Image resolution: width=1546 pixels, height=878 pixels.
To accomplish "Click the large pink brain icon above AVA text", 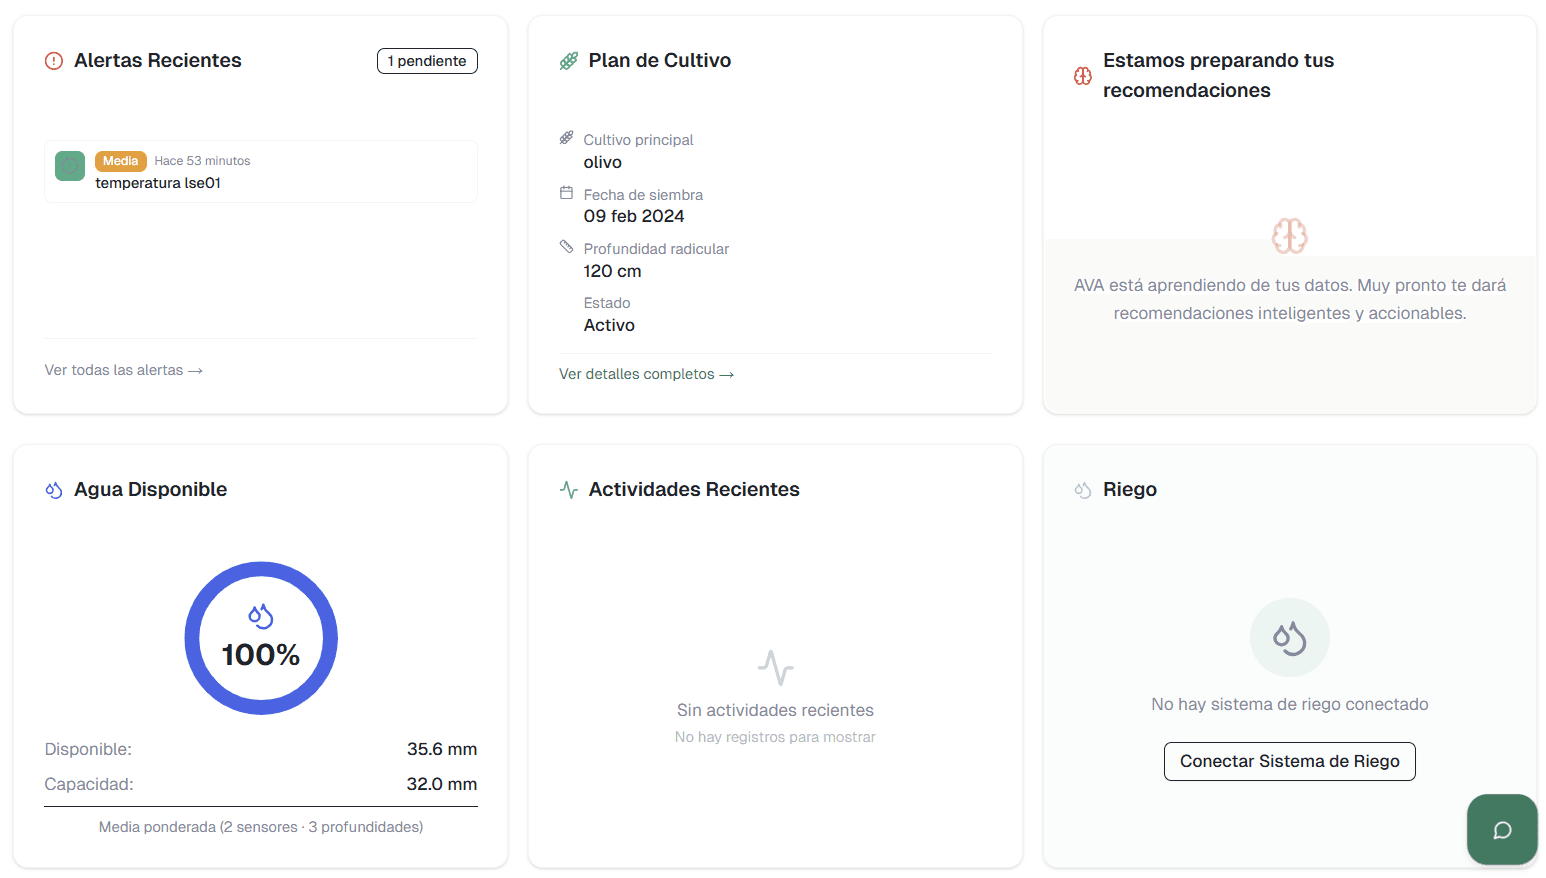I will 1290,236.
